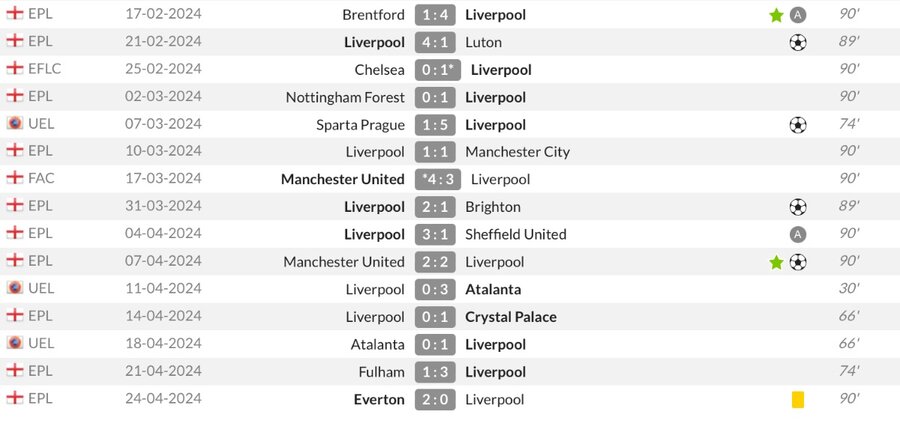900x432 pixels.
Task: Click the assist icon in the Brentford vs Liverpool row
Action: 798,15
